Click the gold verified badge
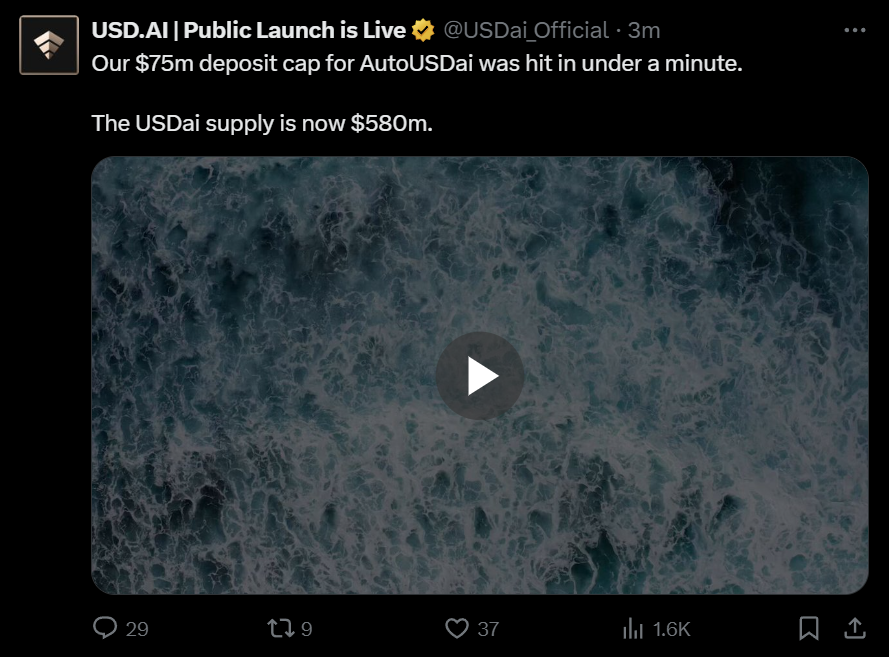The image size is (889, 657). click(423, 30)
